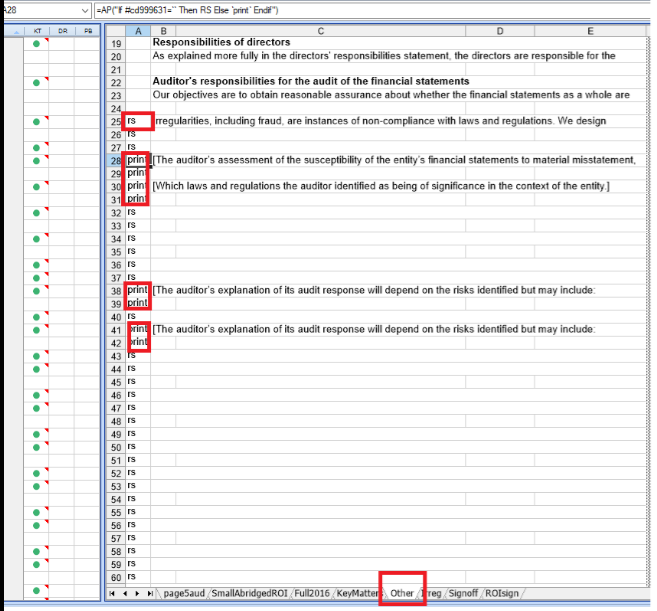This screenshot has width=657, height=611.
Task: Click 'Responsibilities of directors' heading cell
Action: 221,42
